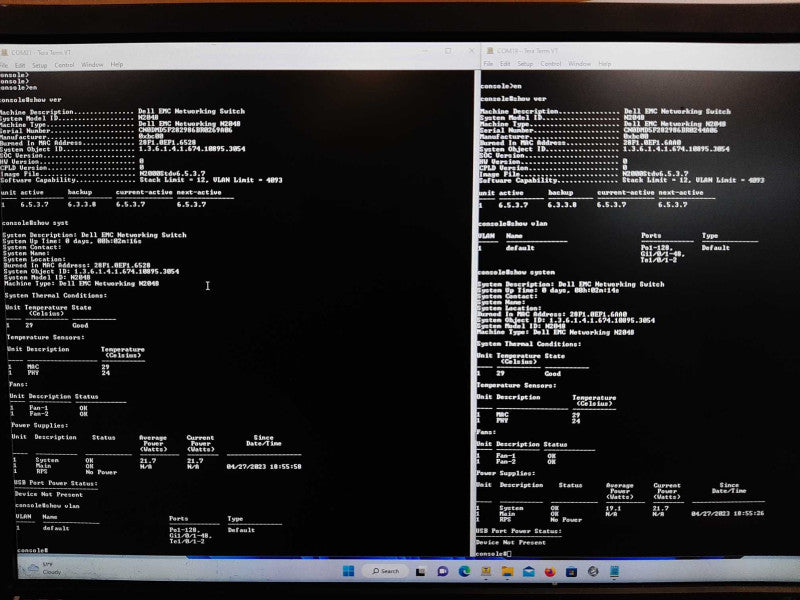800x600 pixels.
Task: Click 'console#show ver' line in left terminal
Action: (x=30, y=100)
